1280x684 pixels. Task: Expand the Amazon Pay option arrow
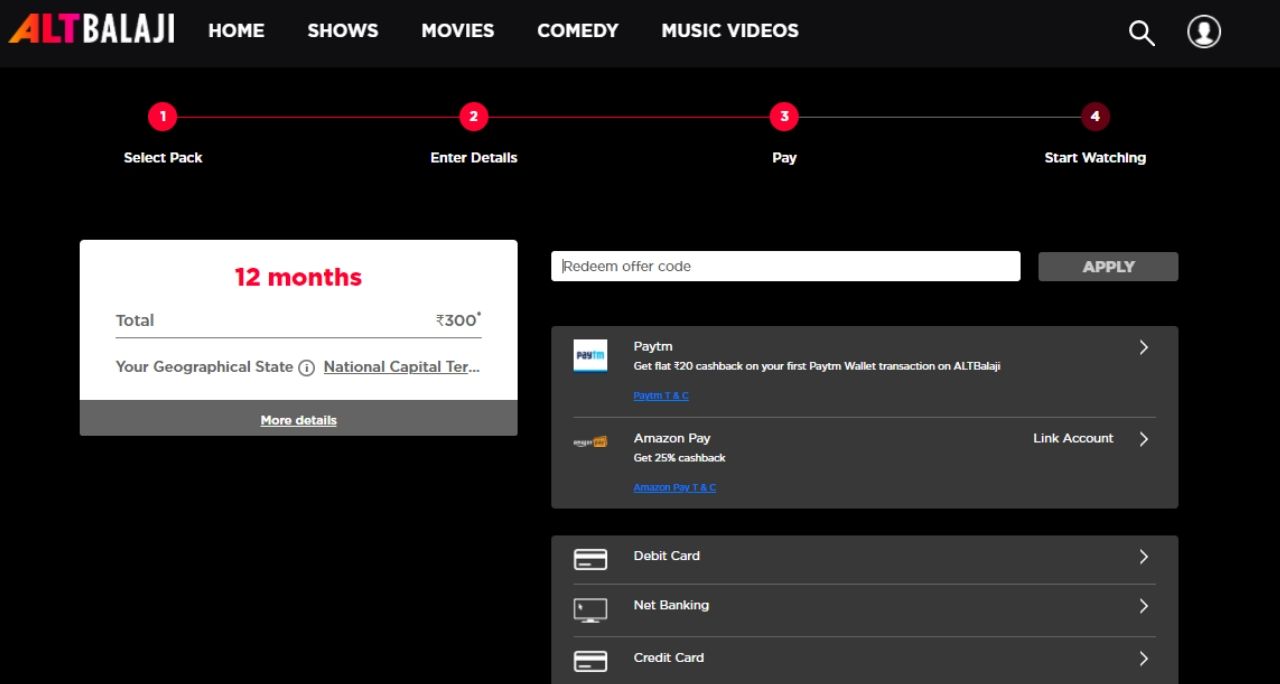click(1144, 439)
